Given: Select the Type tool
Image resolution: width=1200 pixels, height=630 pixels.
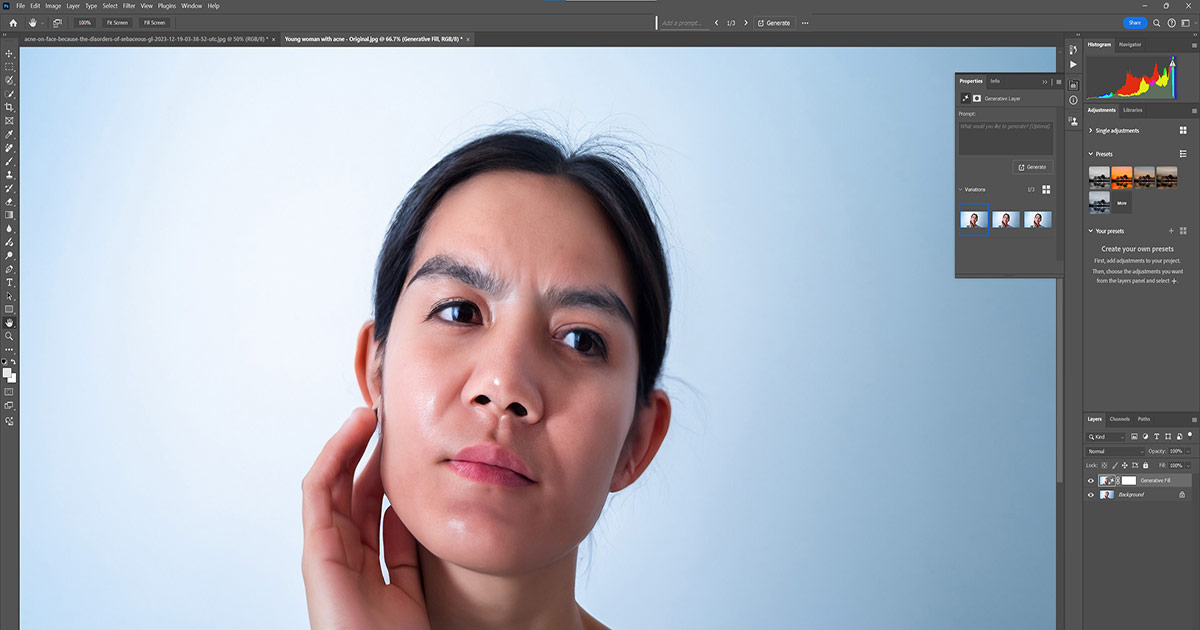Looking at the screenshot, I should point(8,283).
